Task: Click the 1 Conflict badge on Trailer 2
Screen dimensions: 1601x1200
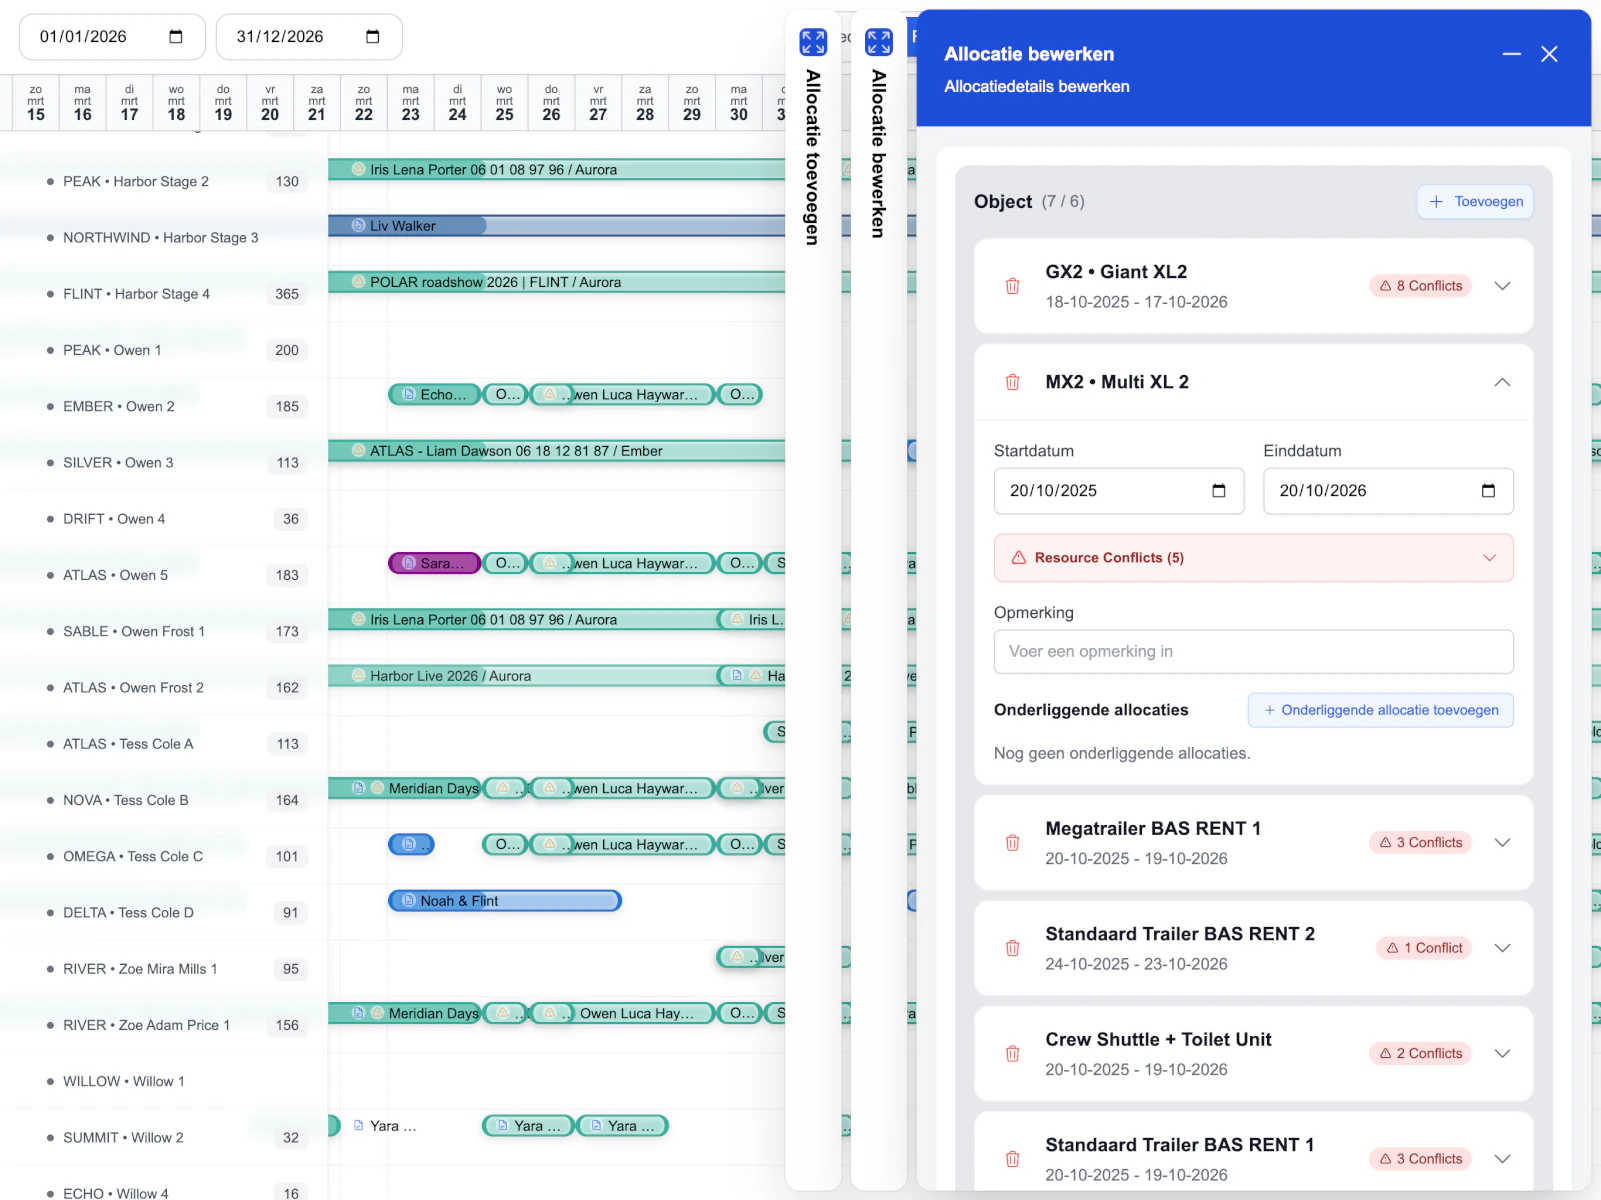Action: click(1424, 948)
